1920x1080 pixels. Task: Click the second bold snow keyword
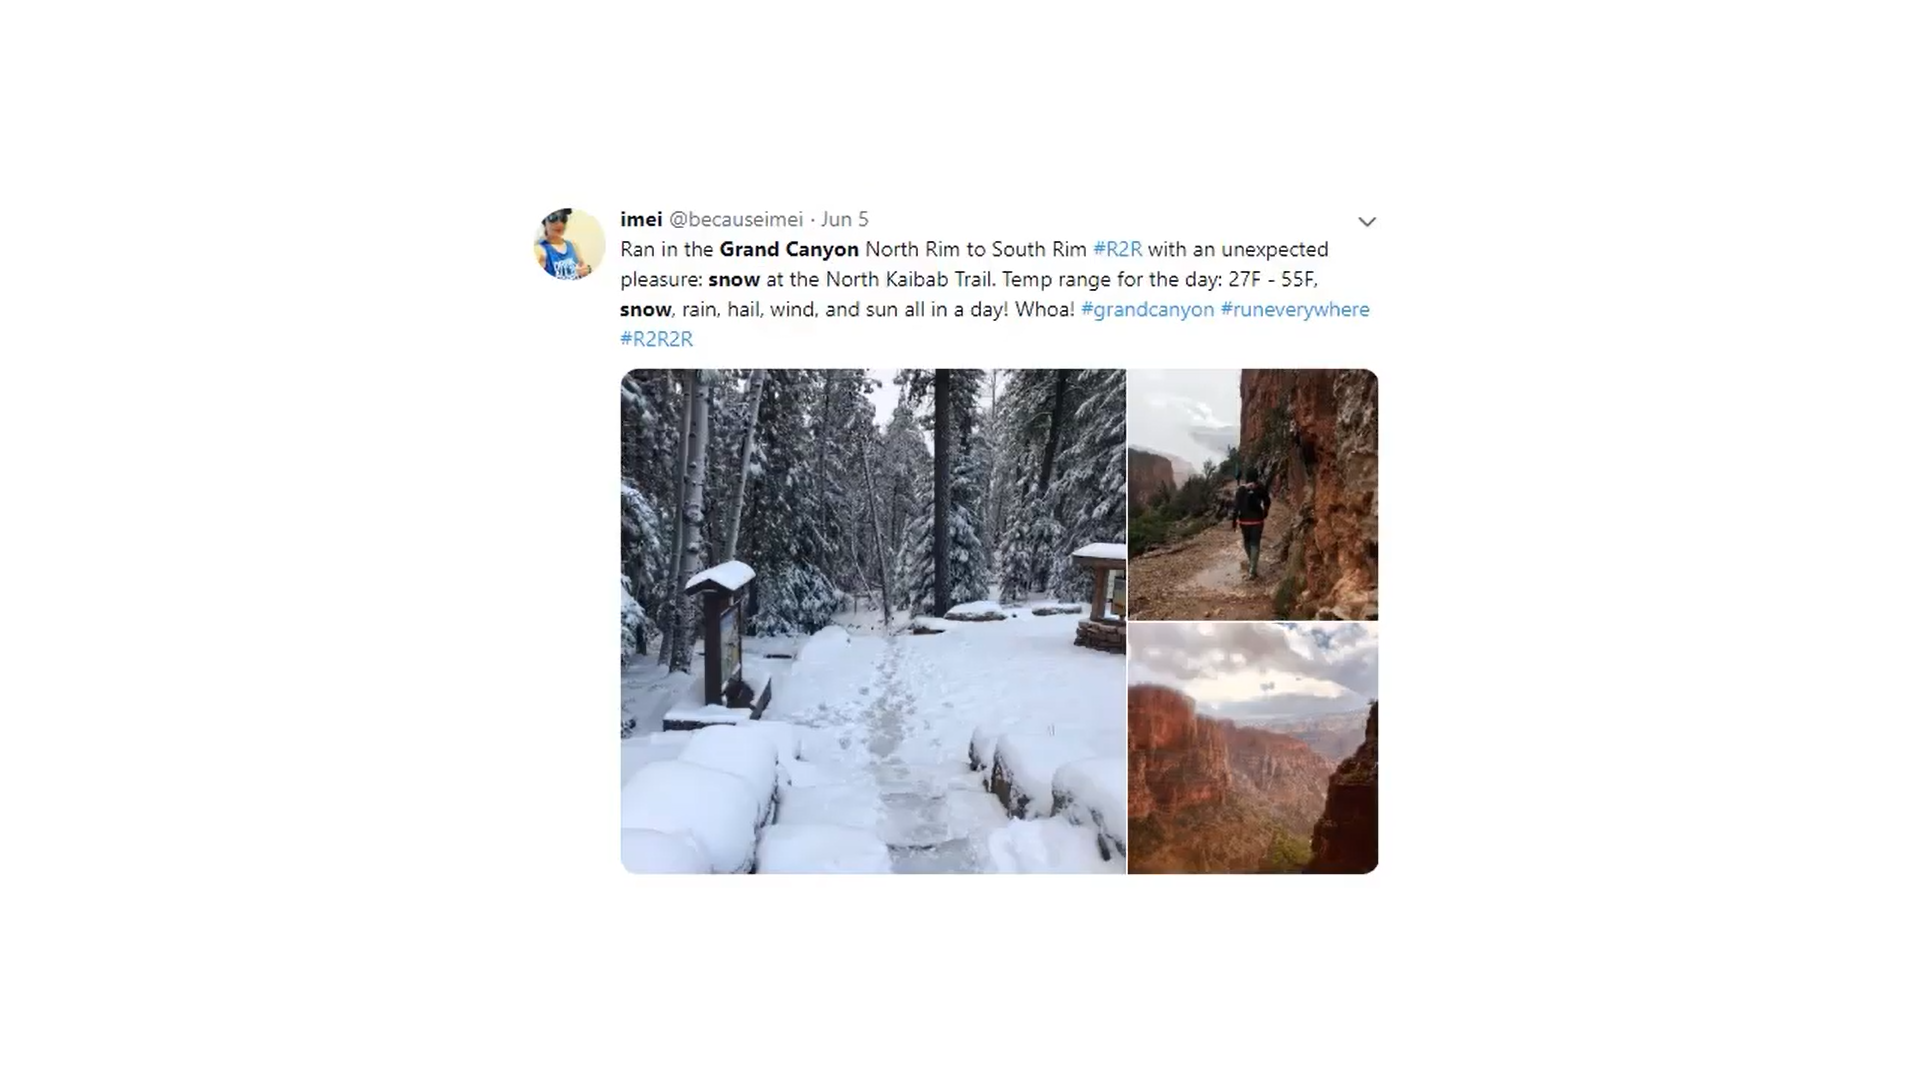[x=645, y=309]
